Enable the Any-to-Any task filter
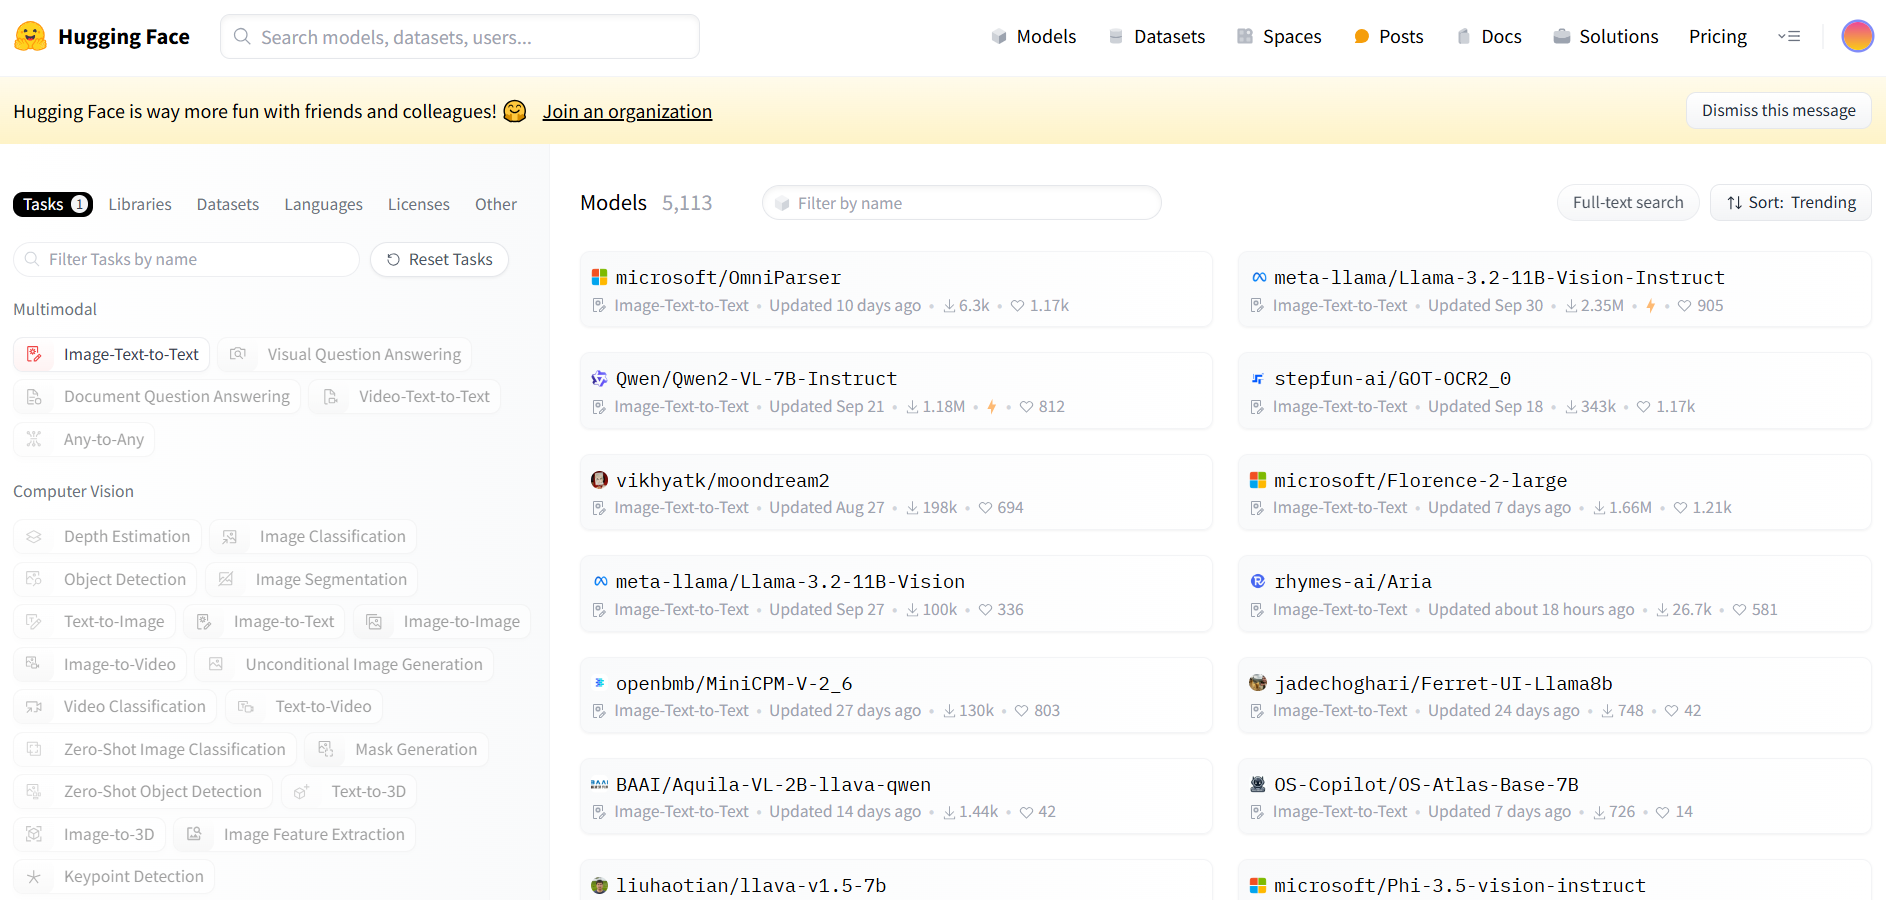 point(84,439)
